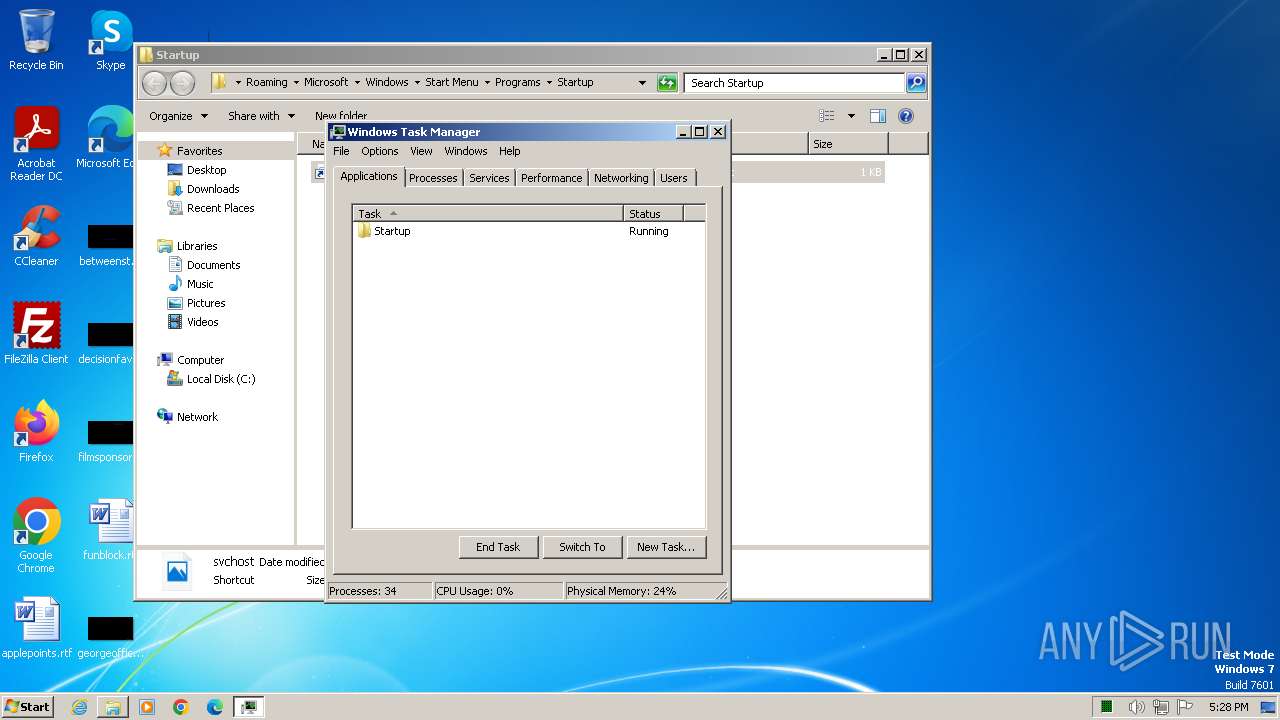Toggle the Explorer preview pane icon

tap(877, 116)
